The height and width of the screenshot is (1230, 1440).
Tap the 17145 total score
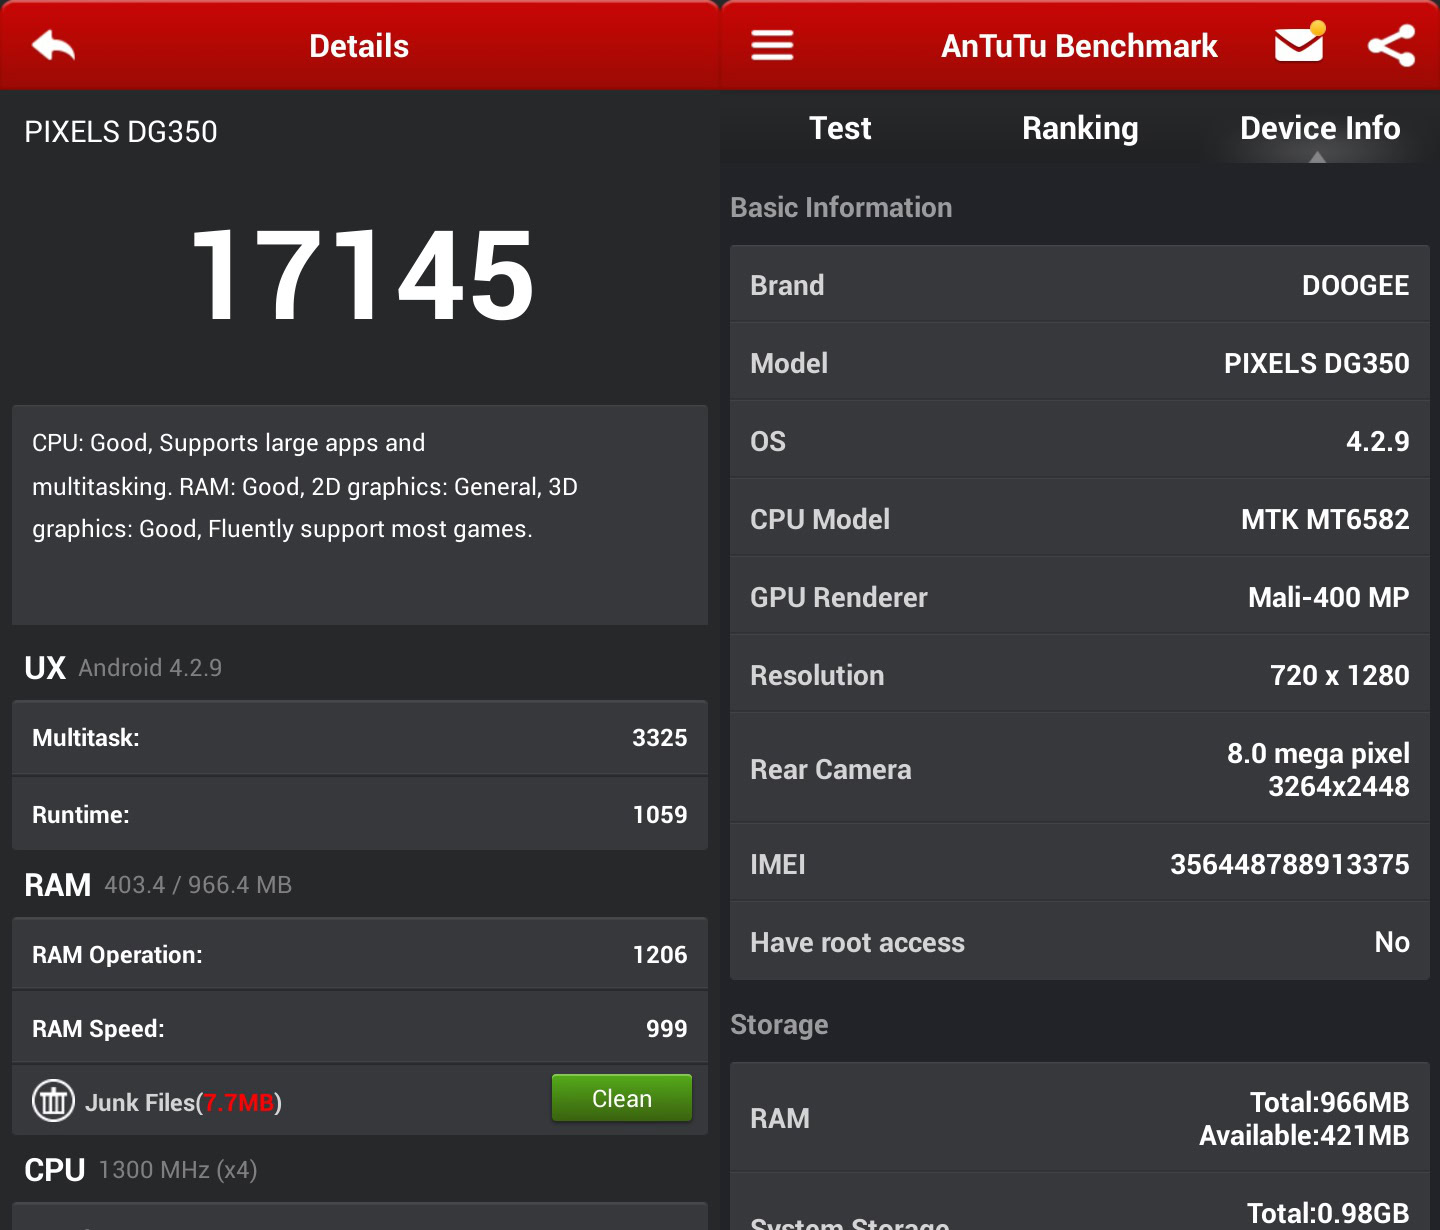click(362, 275)
